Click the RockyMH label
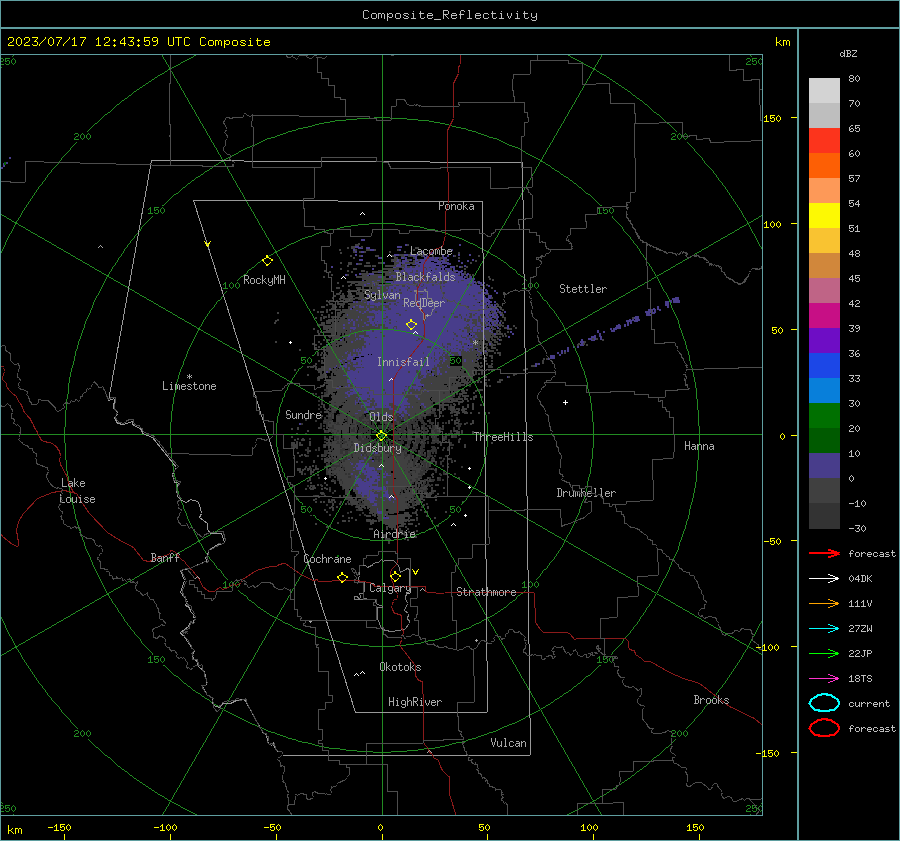The image size is (900, 841). [264, 280]
